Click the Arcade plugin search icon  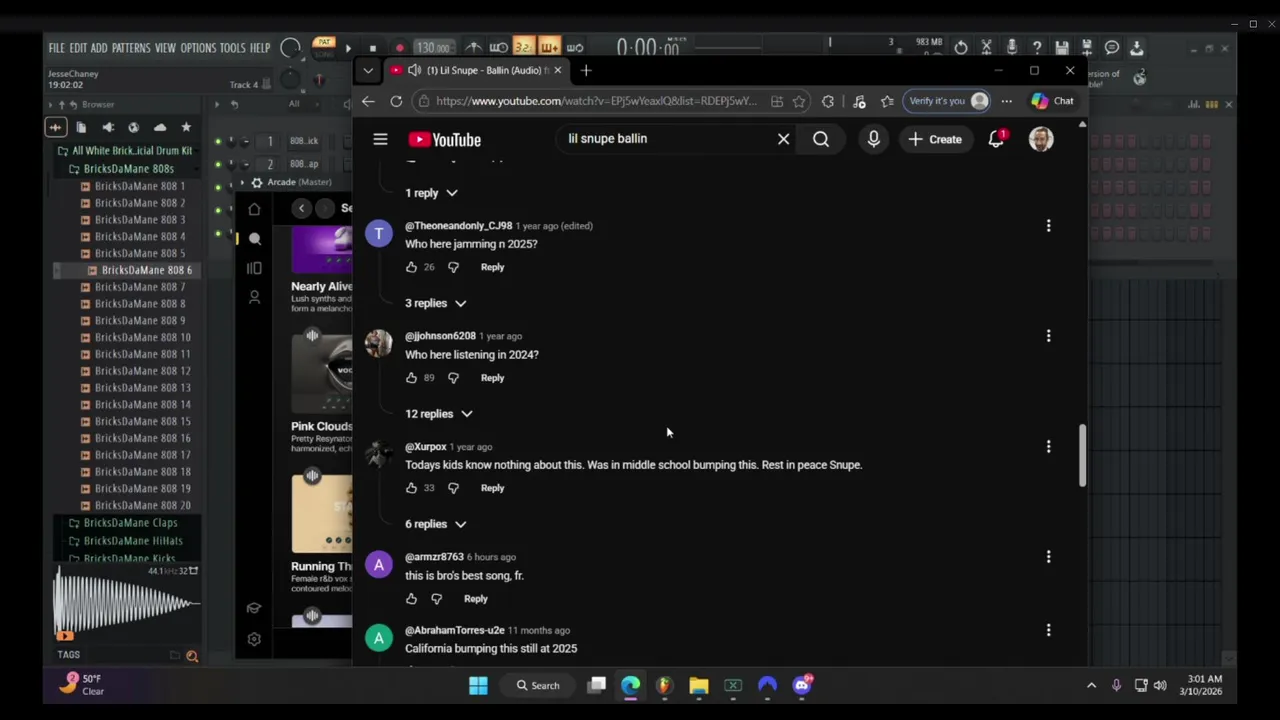[254, 239]
